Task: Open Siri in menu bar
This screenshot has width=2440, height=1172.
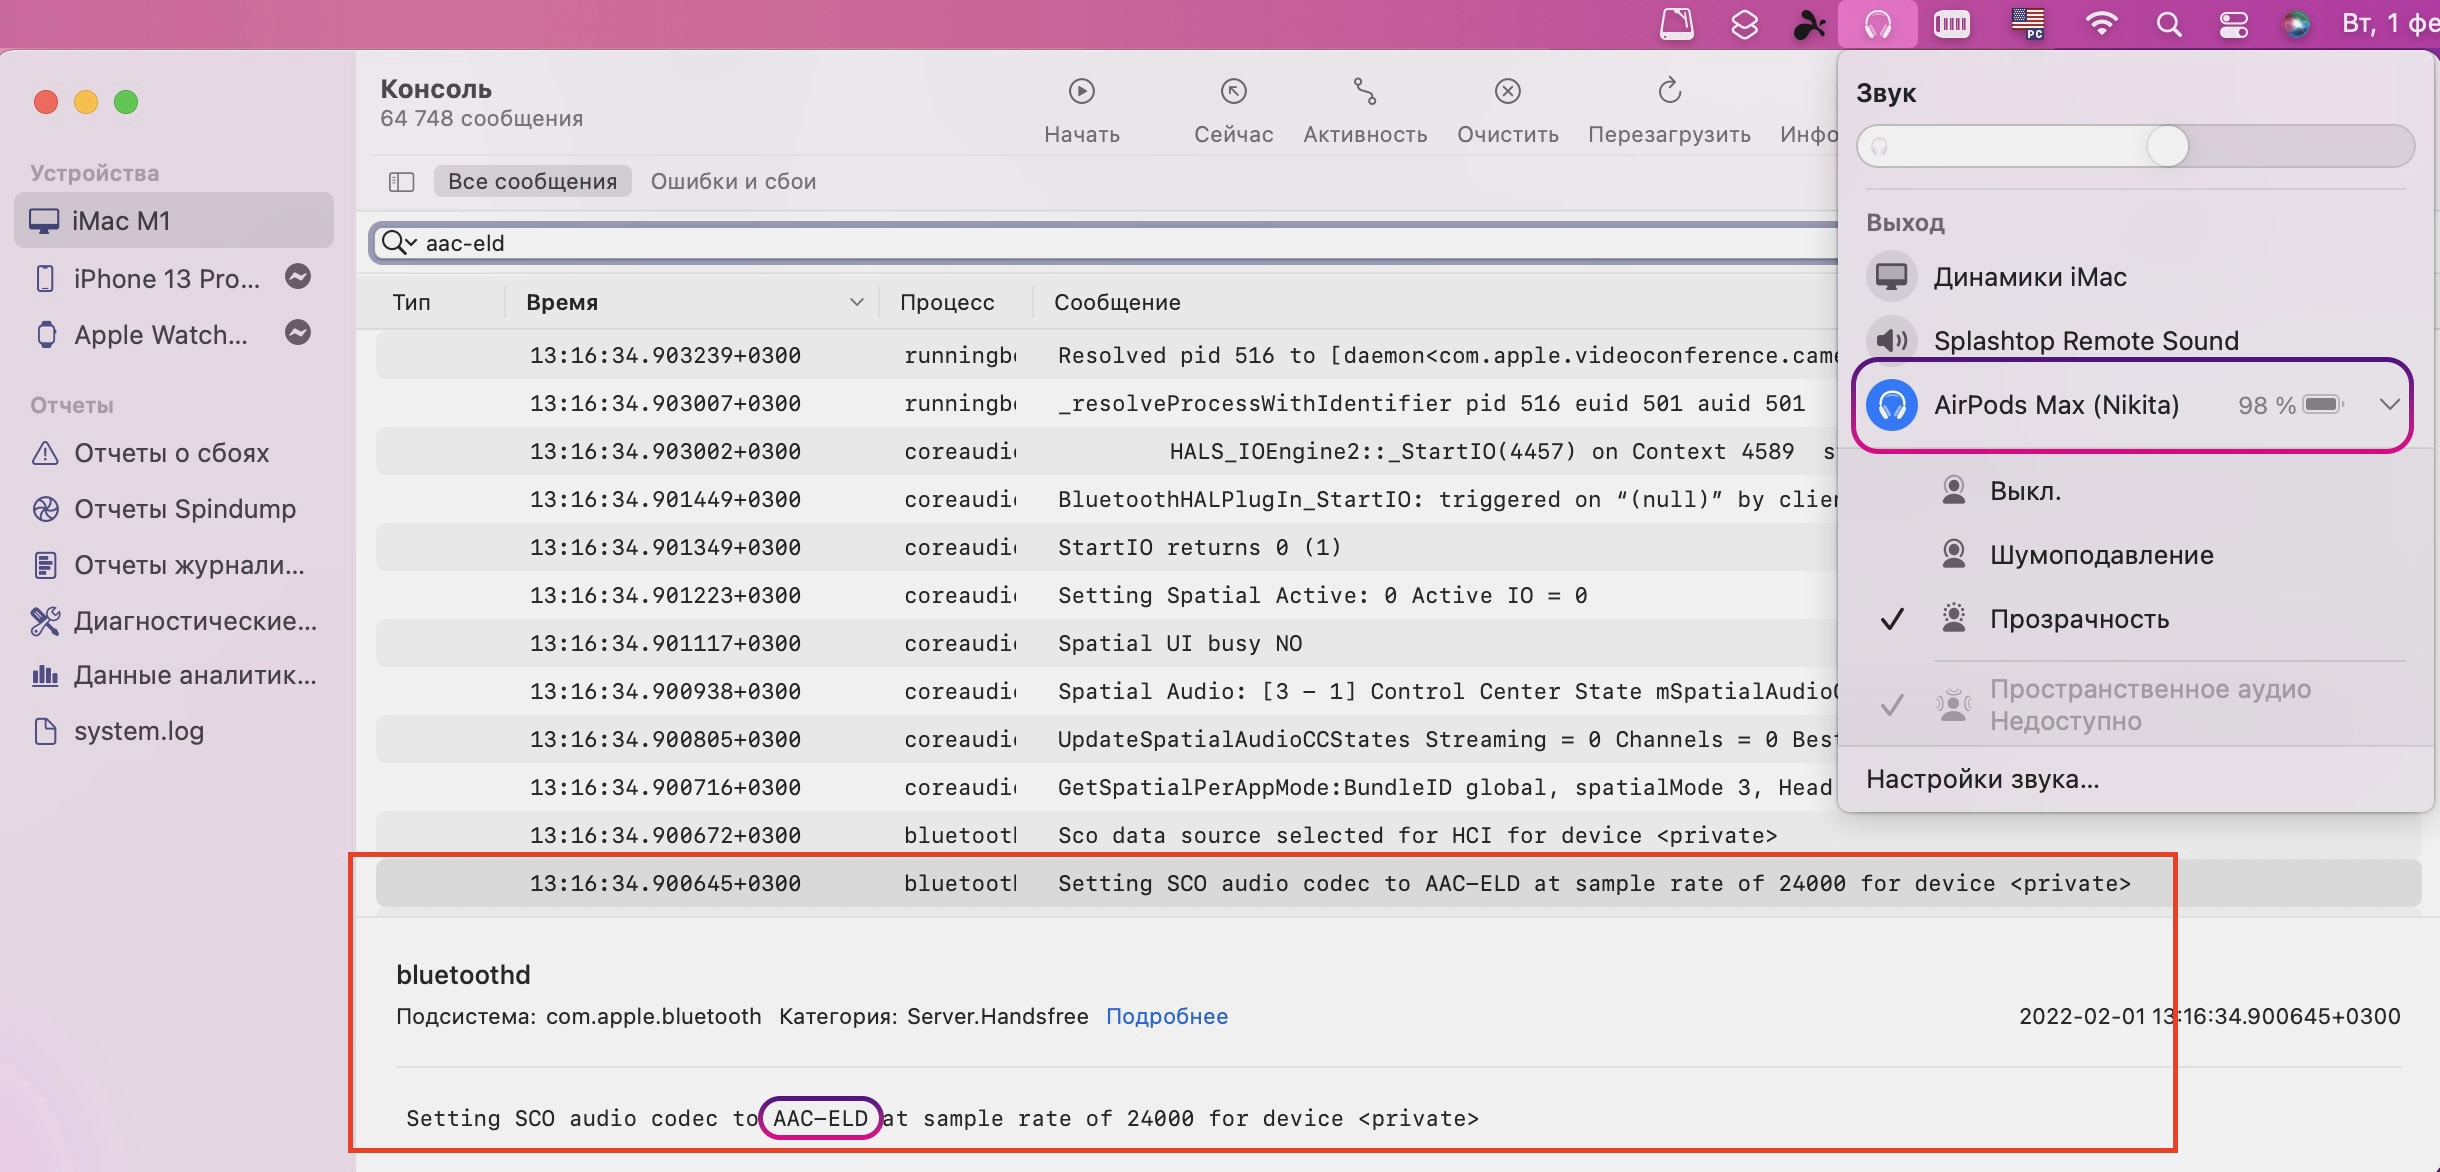Action: coord(2296,24)
